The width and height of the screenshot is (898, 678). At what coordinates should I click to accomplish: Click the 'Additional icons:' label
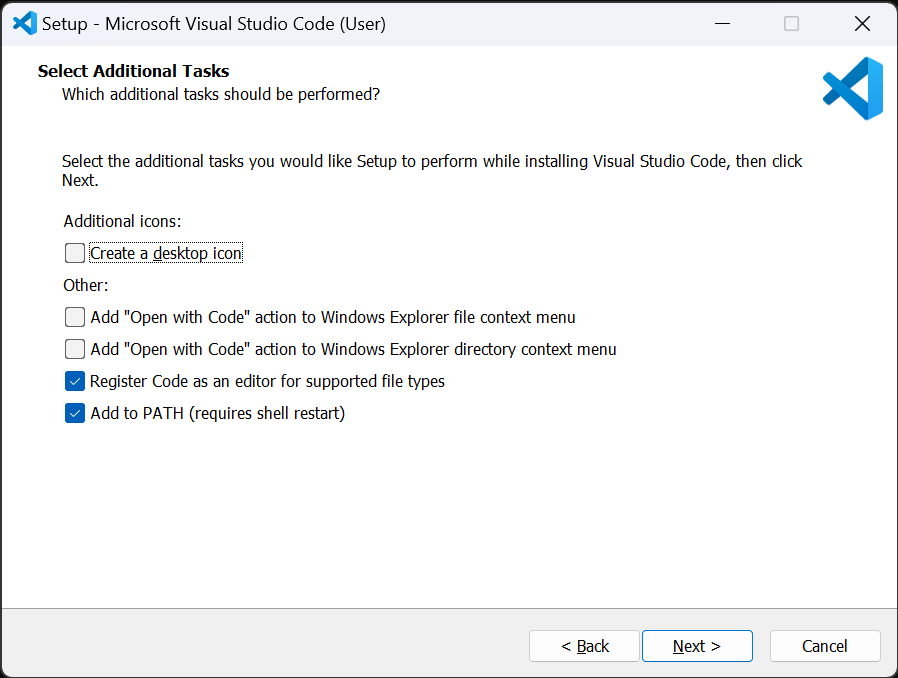coord(123,222)
